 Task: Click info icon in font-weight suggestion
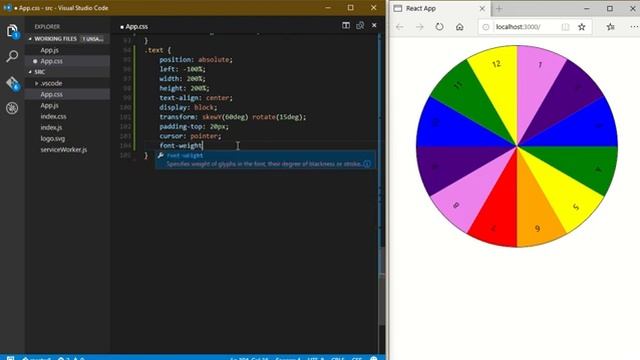pyautogui.click(x=367, y=164)
